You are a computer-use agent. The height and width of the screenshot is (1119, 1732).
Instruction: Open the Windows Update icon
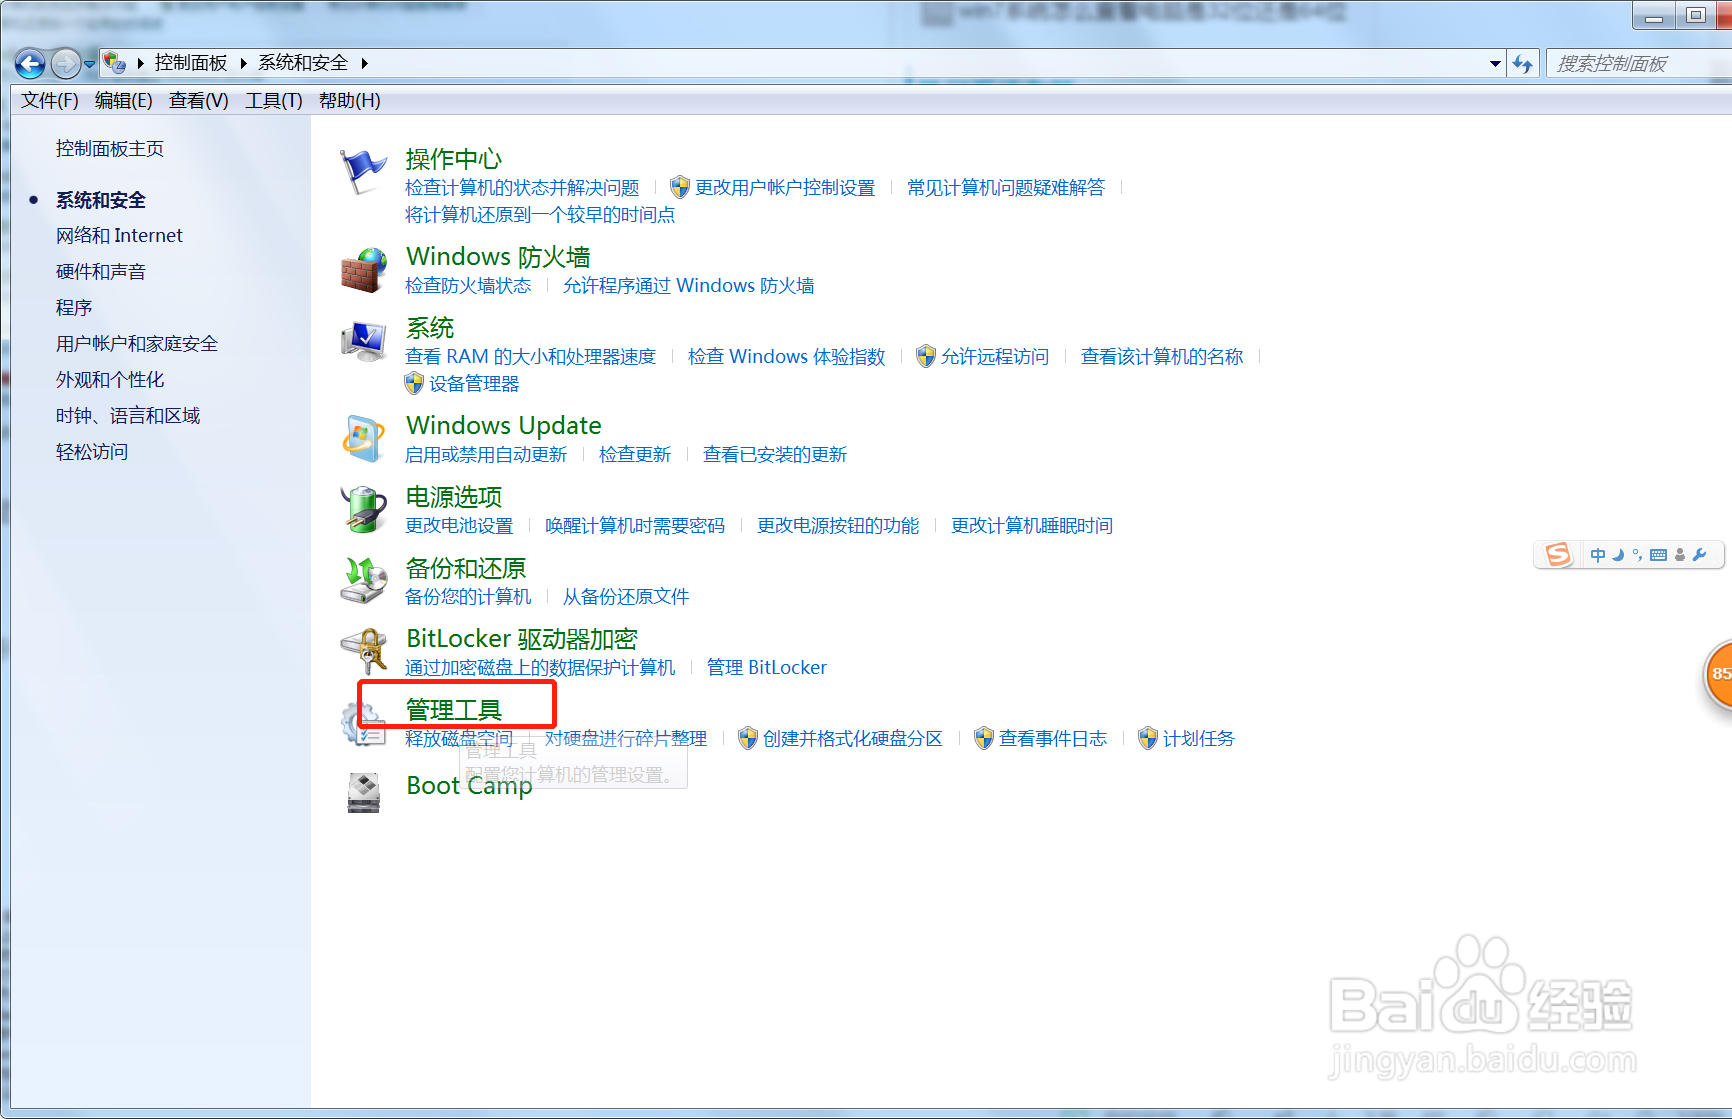click(363, 439)
